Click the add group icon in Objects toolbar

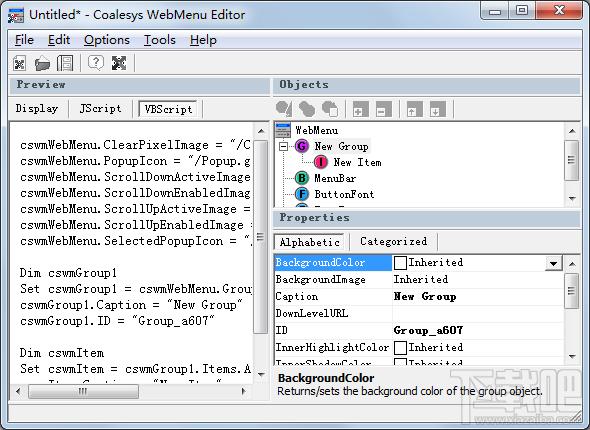coord(284,109)
